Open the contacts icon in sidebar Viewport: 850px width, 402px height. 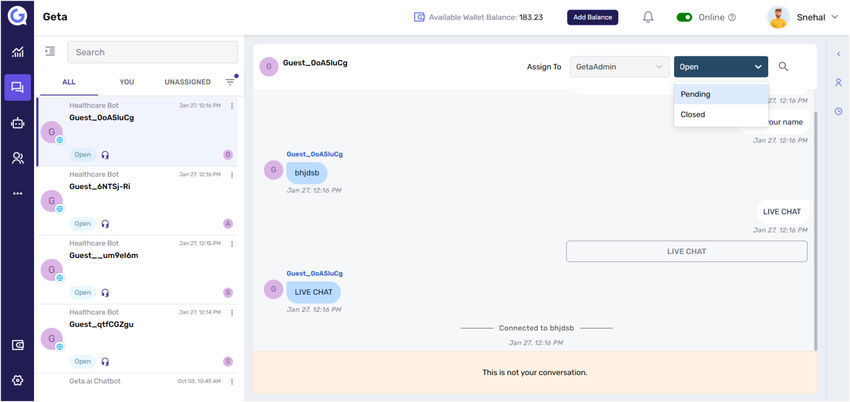tap(17, 158)
